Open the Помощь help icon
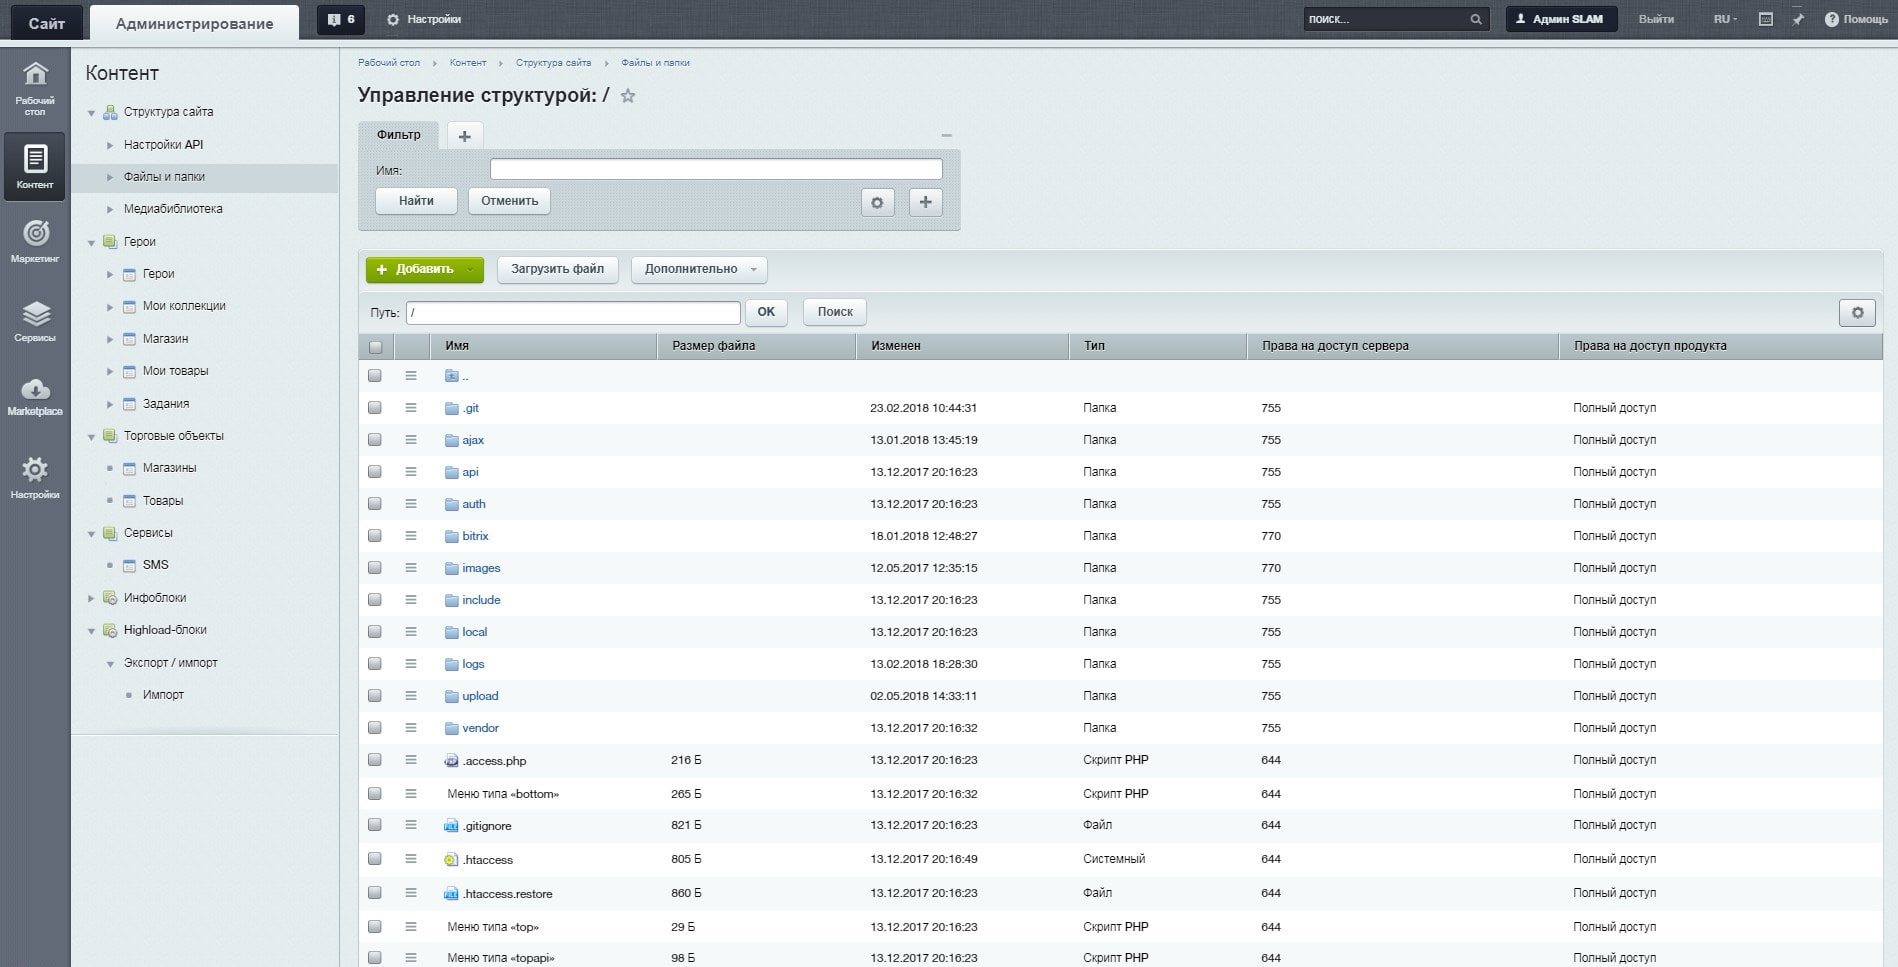The image size is (1898, 967). pos(1855,19)
